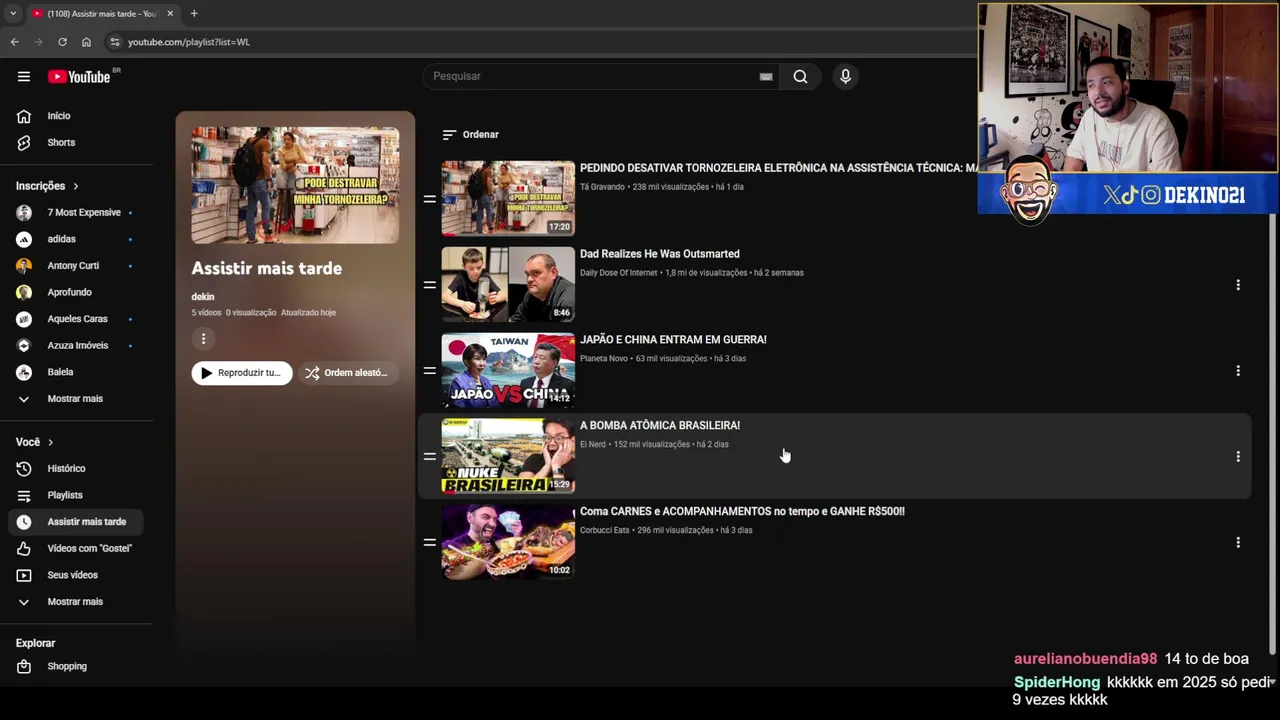
Task: Open Shopping under Explorar
Action: 75,666
